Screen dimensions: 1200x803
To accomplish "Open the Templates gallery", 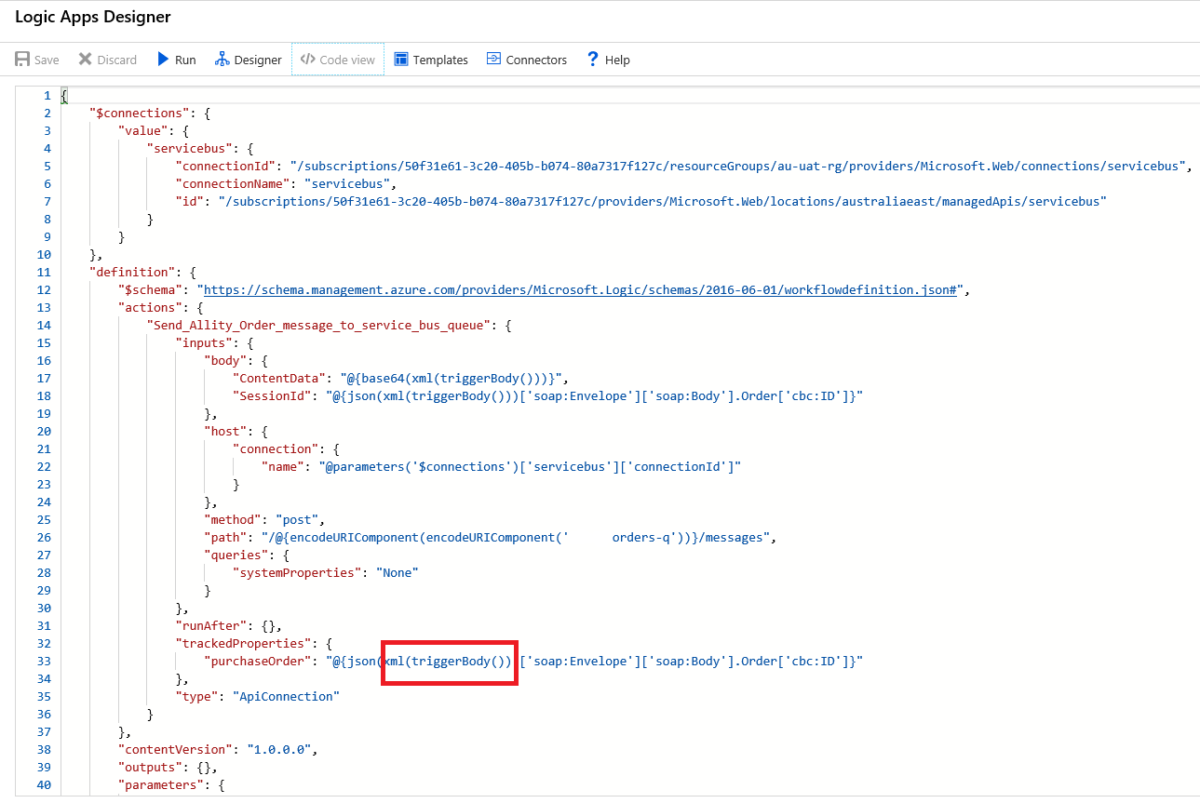I will click(431, 59).
